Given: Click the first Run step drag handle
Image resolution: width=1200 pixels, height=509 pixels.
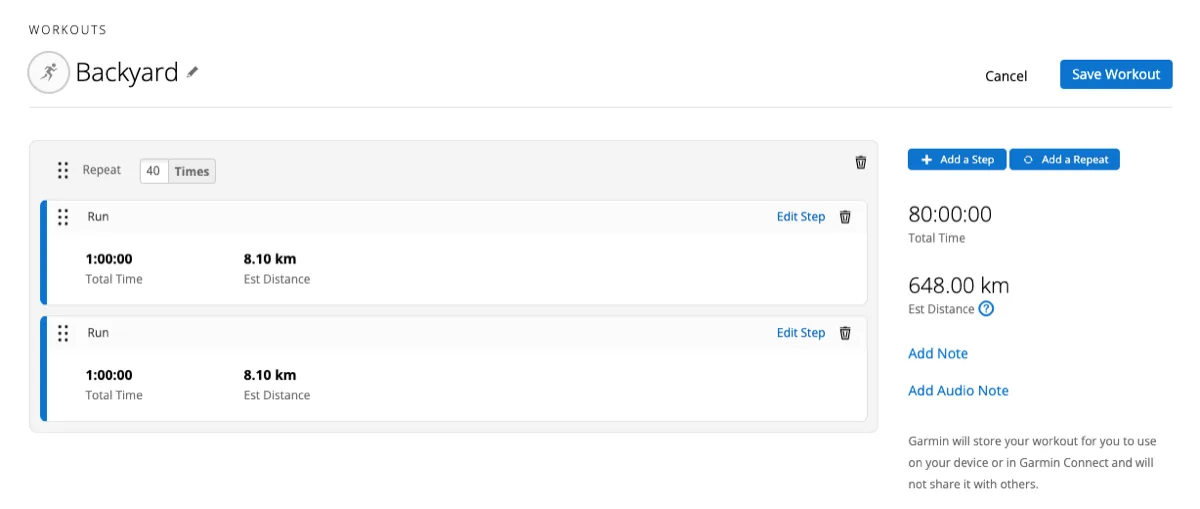Looking at the screenshot, I should coord(63,217).
